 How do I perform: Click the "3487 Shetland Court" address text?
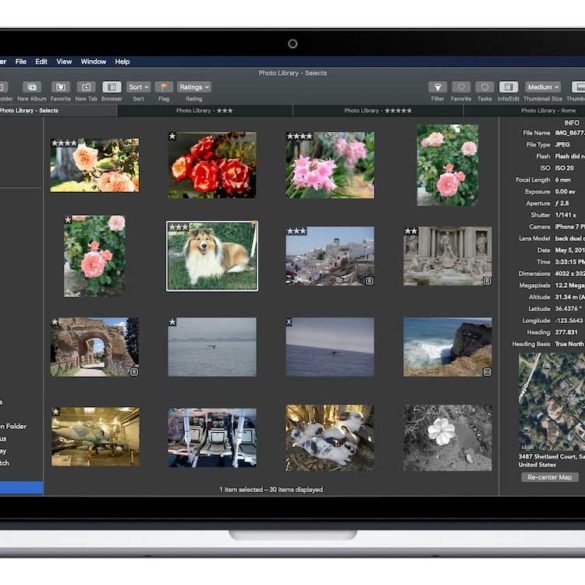(x=551, y=457)
